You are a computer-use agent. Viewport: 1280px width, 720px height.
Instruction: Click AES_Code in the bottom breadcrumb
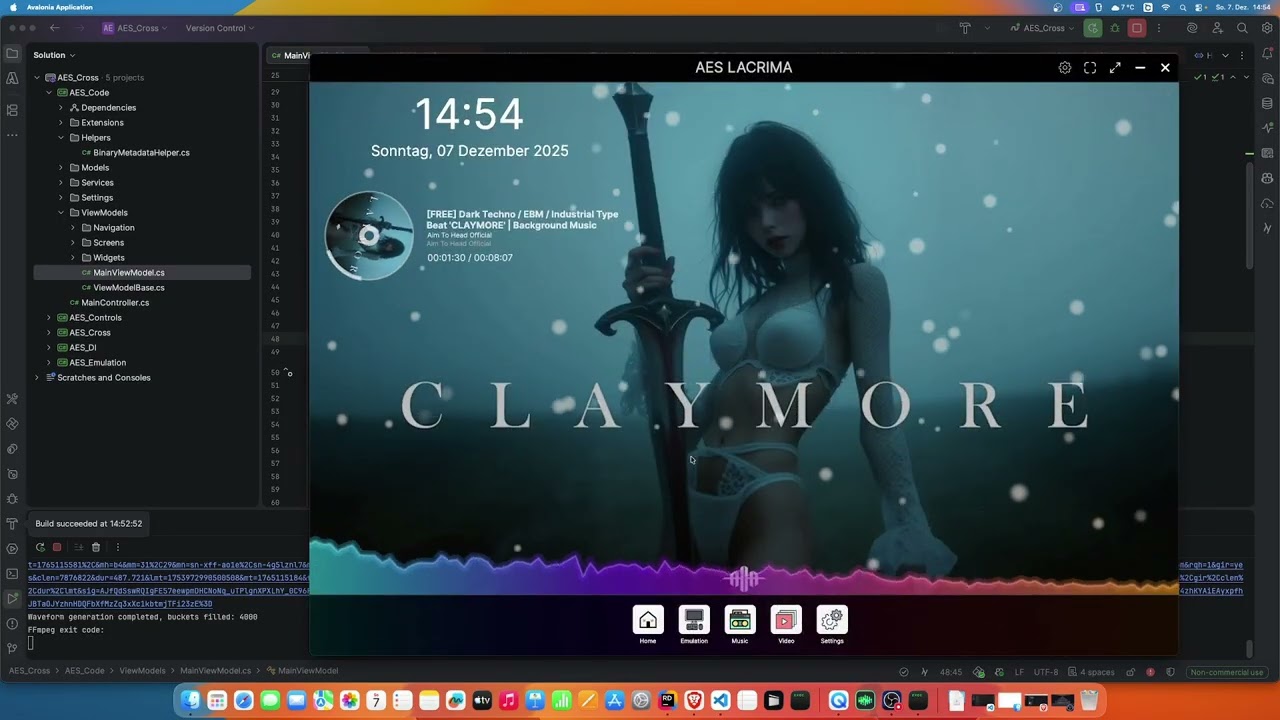coord(84,671)
